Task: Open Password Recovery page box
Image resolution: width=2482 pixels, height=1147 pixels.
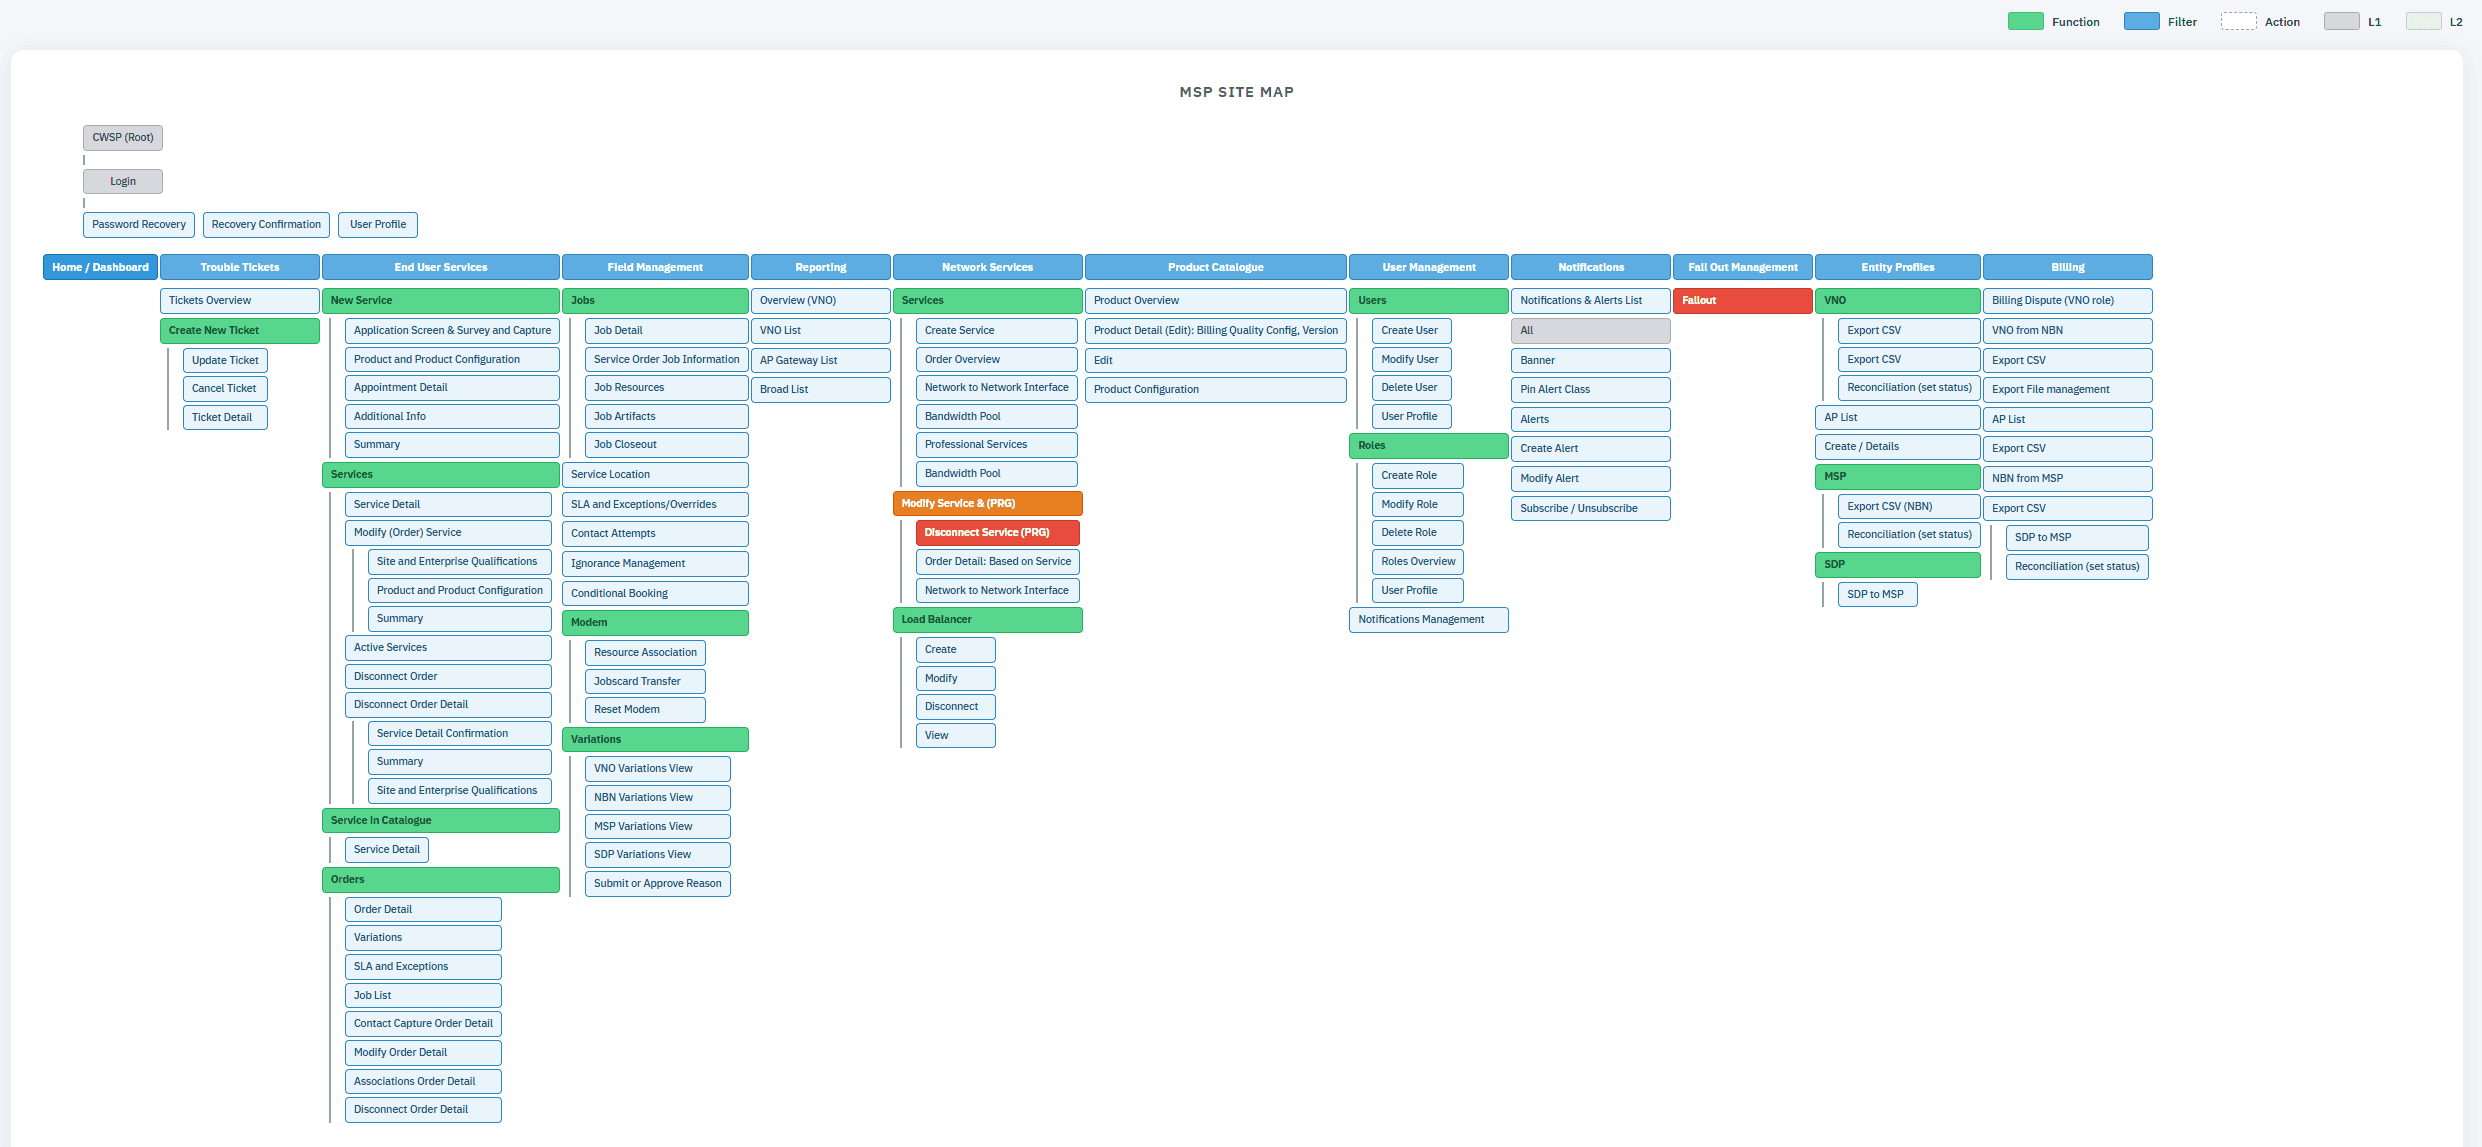Action: click(x=139, y=224)
